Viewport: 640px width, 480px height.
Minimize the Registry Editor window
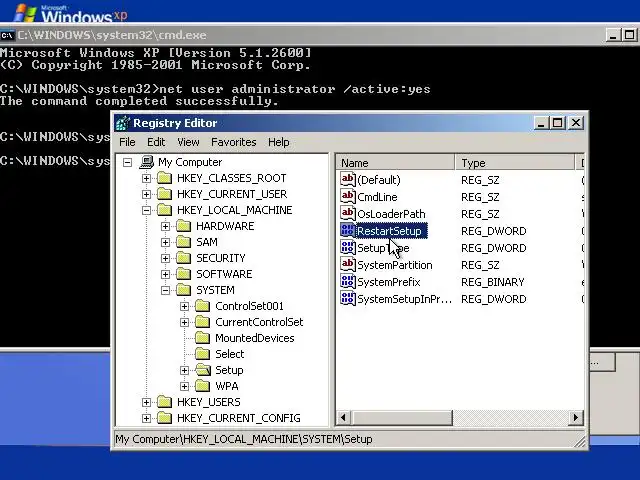click(x=541, y=123)
